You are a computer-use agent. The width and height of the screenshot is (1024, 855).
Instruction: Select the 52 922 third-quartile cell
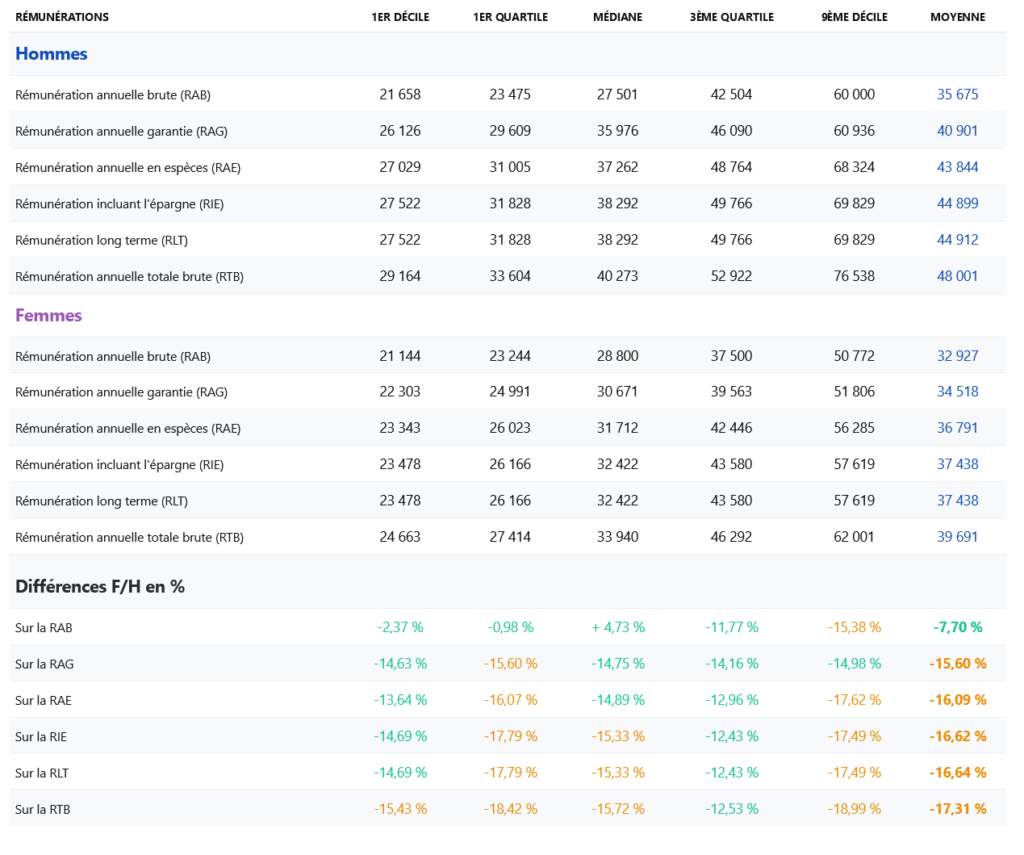point(731,276)
